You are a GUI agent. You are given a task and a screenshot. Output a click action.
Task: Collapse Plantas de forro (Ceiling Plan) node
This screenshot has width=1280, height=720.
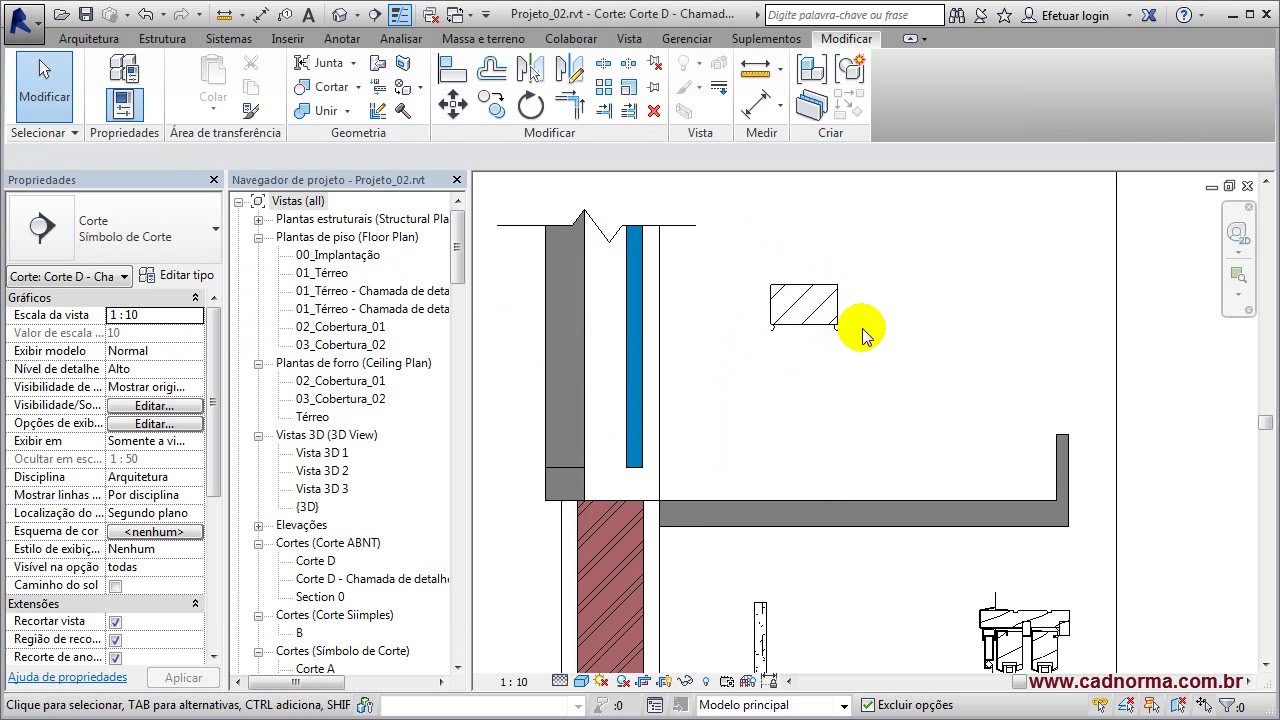[258, 363]
